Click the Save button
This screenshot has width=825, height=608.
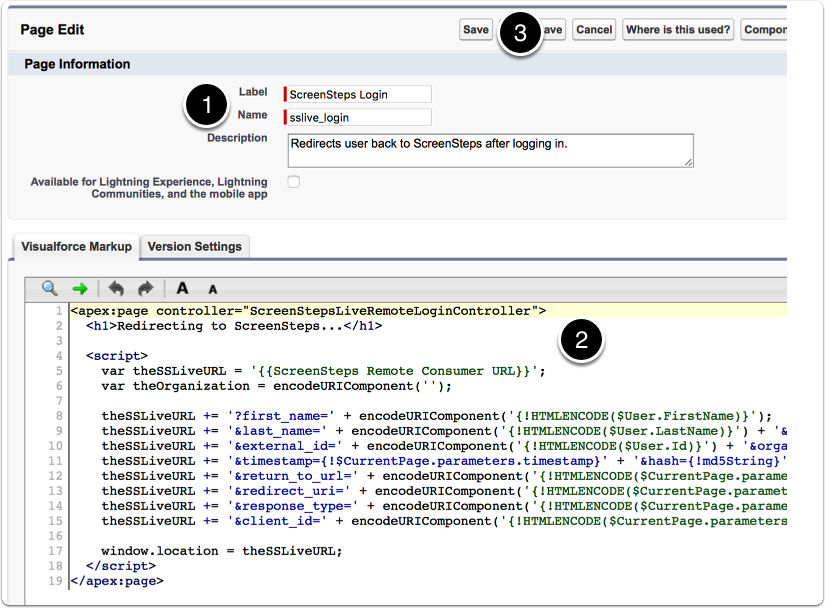(476, 29)
